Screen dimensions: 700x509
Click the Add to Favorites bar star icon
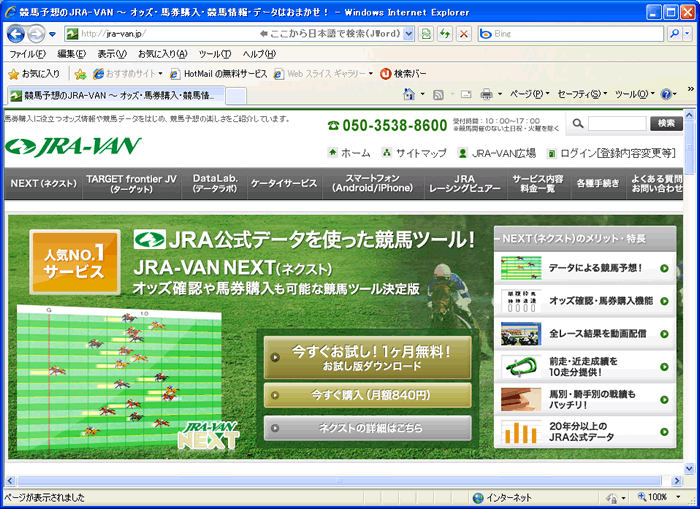click(x=80, y=74)
